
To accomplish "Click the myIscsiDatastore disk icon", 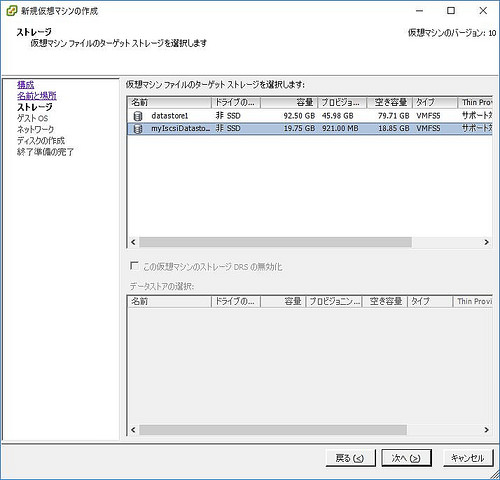I will tap(138, 129).
